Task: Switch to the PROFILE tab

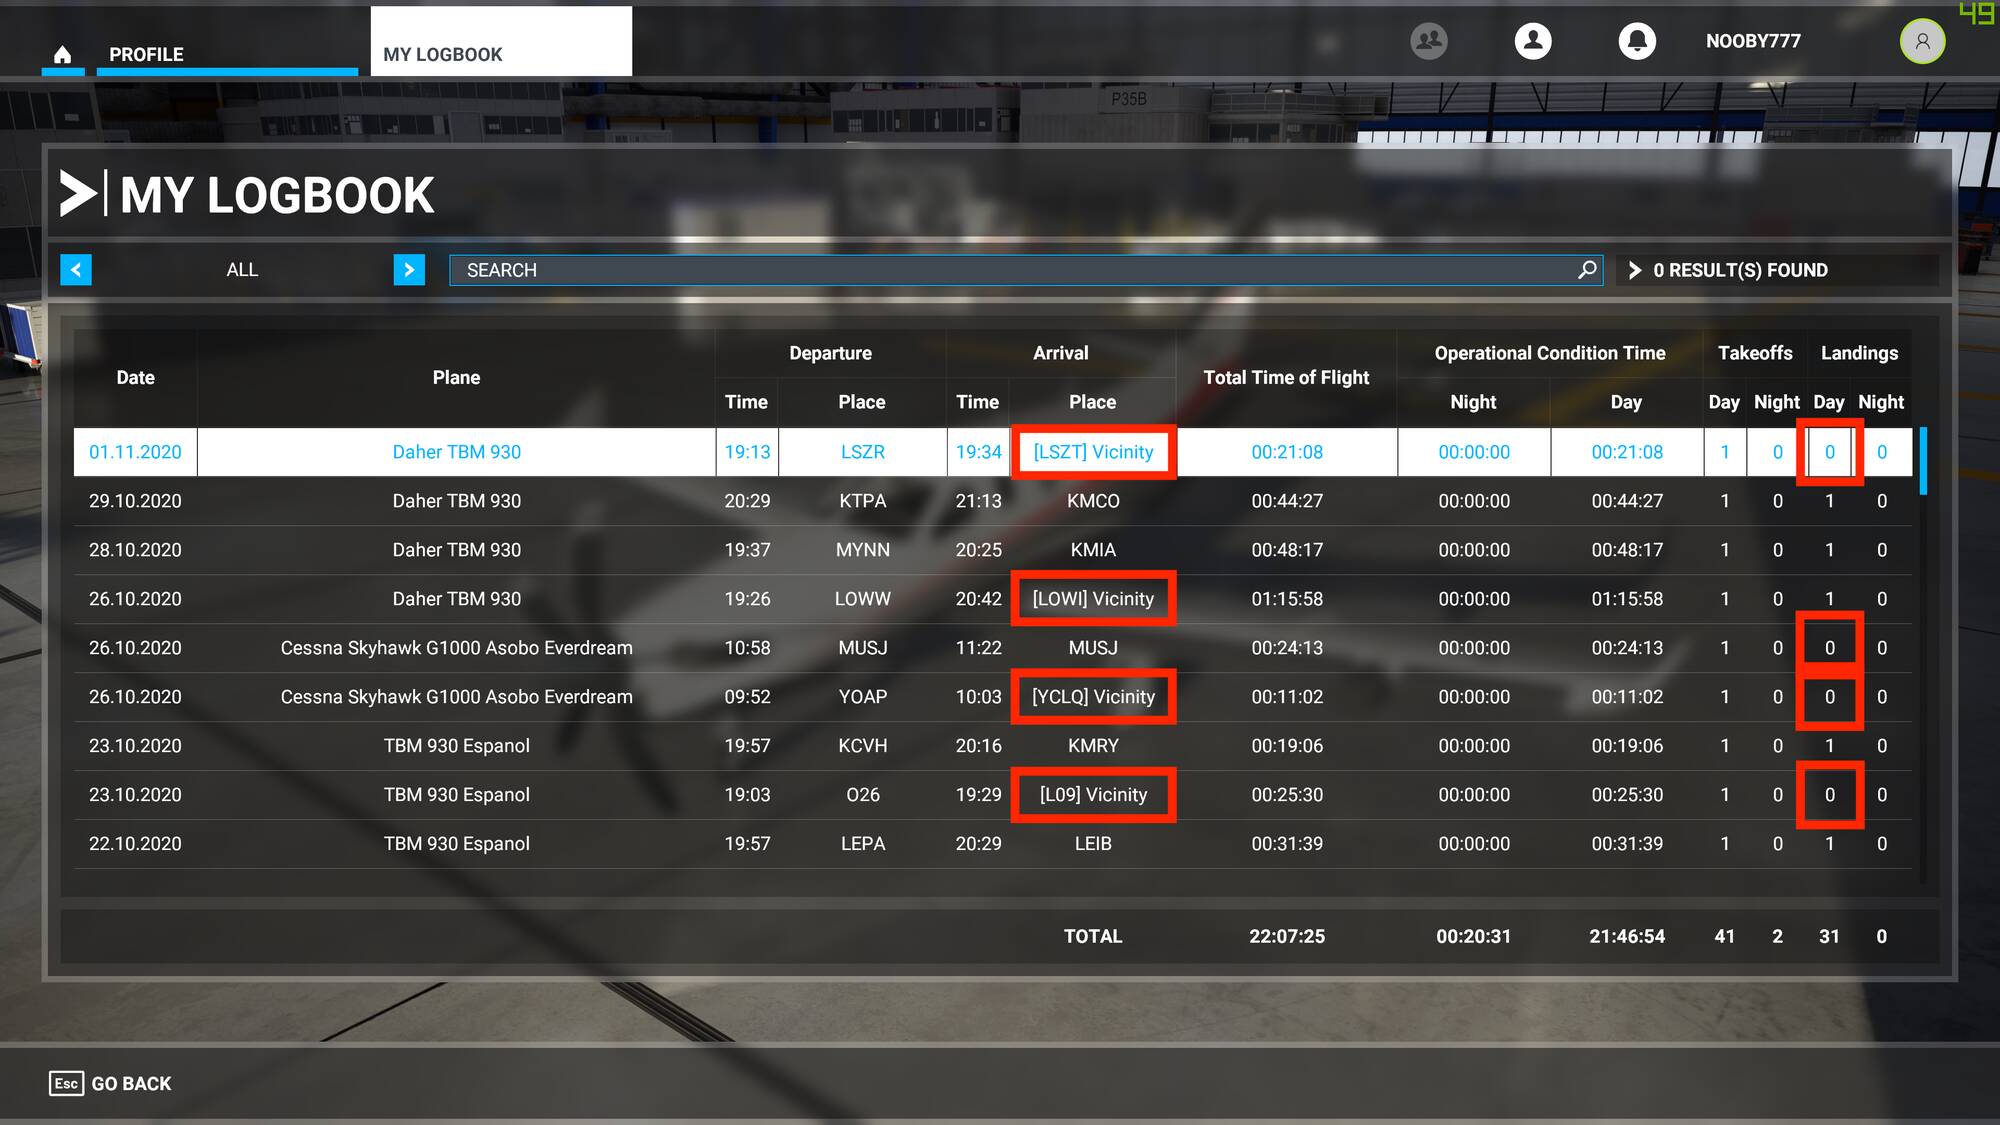Action: (146, 54)
